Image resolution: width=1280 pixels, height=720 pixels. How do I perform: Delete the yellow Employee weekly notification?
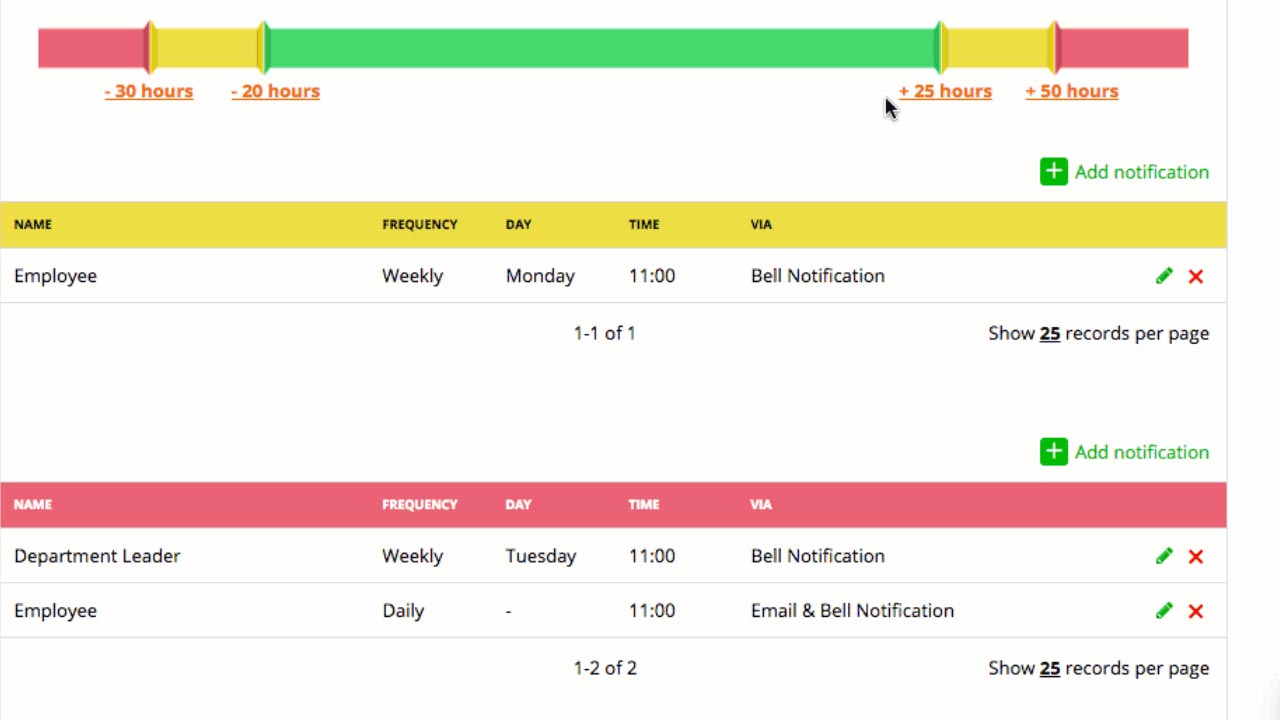click(x=1196, y=276)
